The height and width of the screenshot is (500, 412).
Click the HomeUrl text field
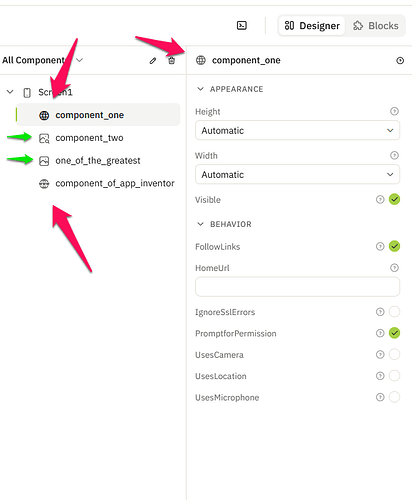coord(297,287)
